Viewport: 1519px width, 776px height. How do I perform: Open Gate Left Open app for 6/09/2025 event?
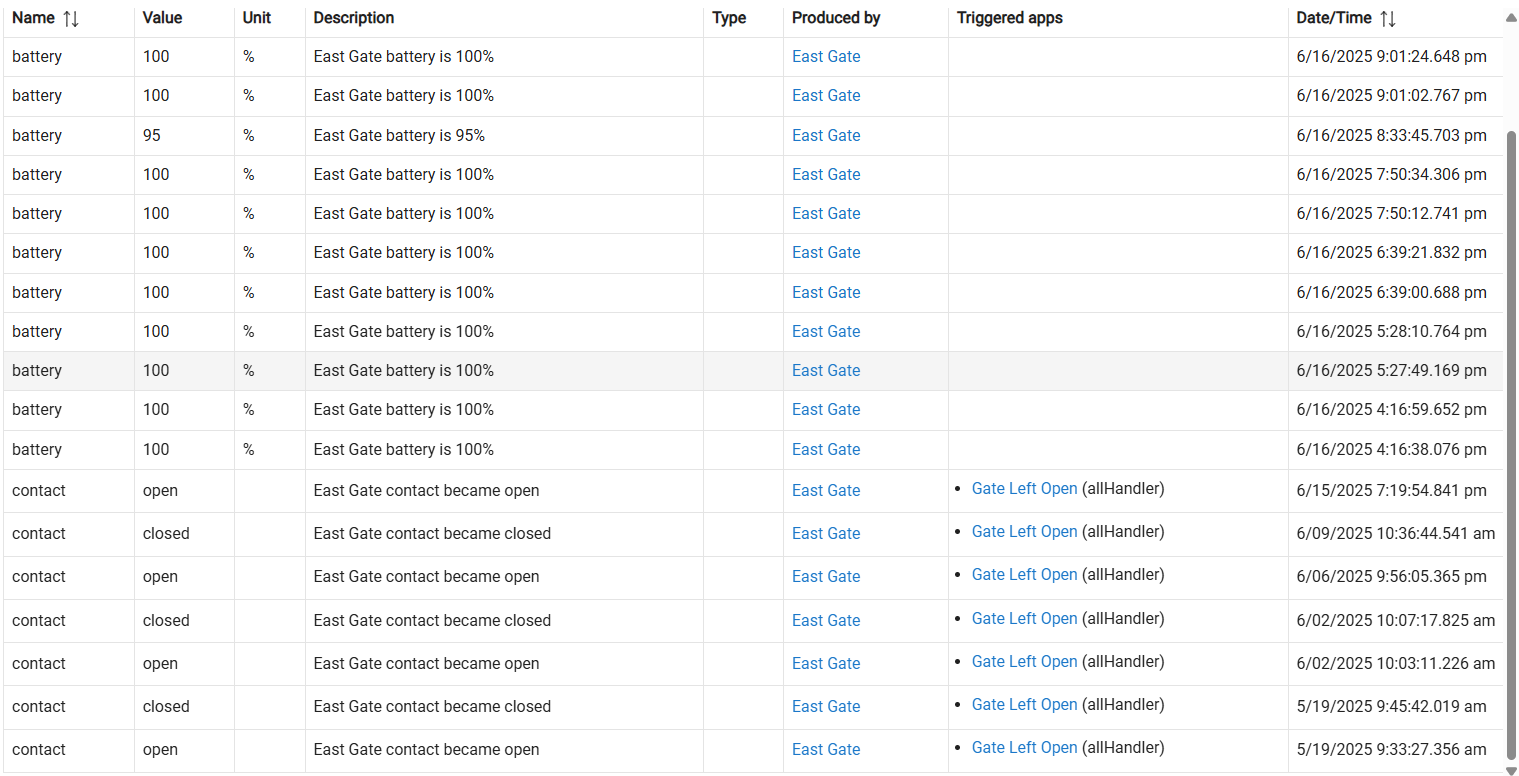1024,532
